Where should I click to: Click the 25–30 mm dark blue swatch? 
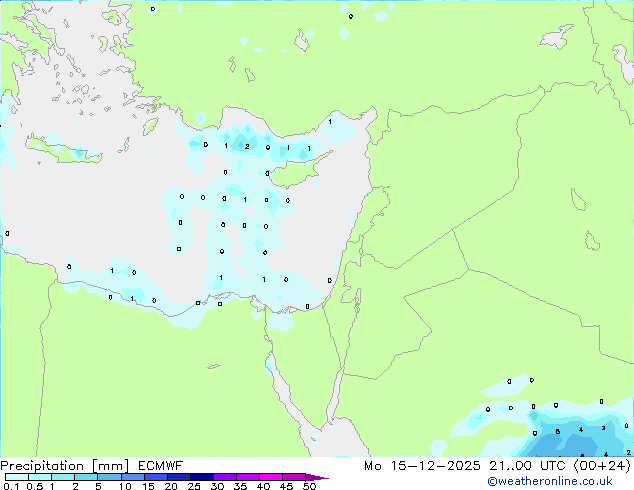coord(202,477)
